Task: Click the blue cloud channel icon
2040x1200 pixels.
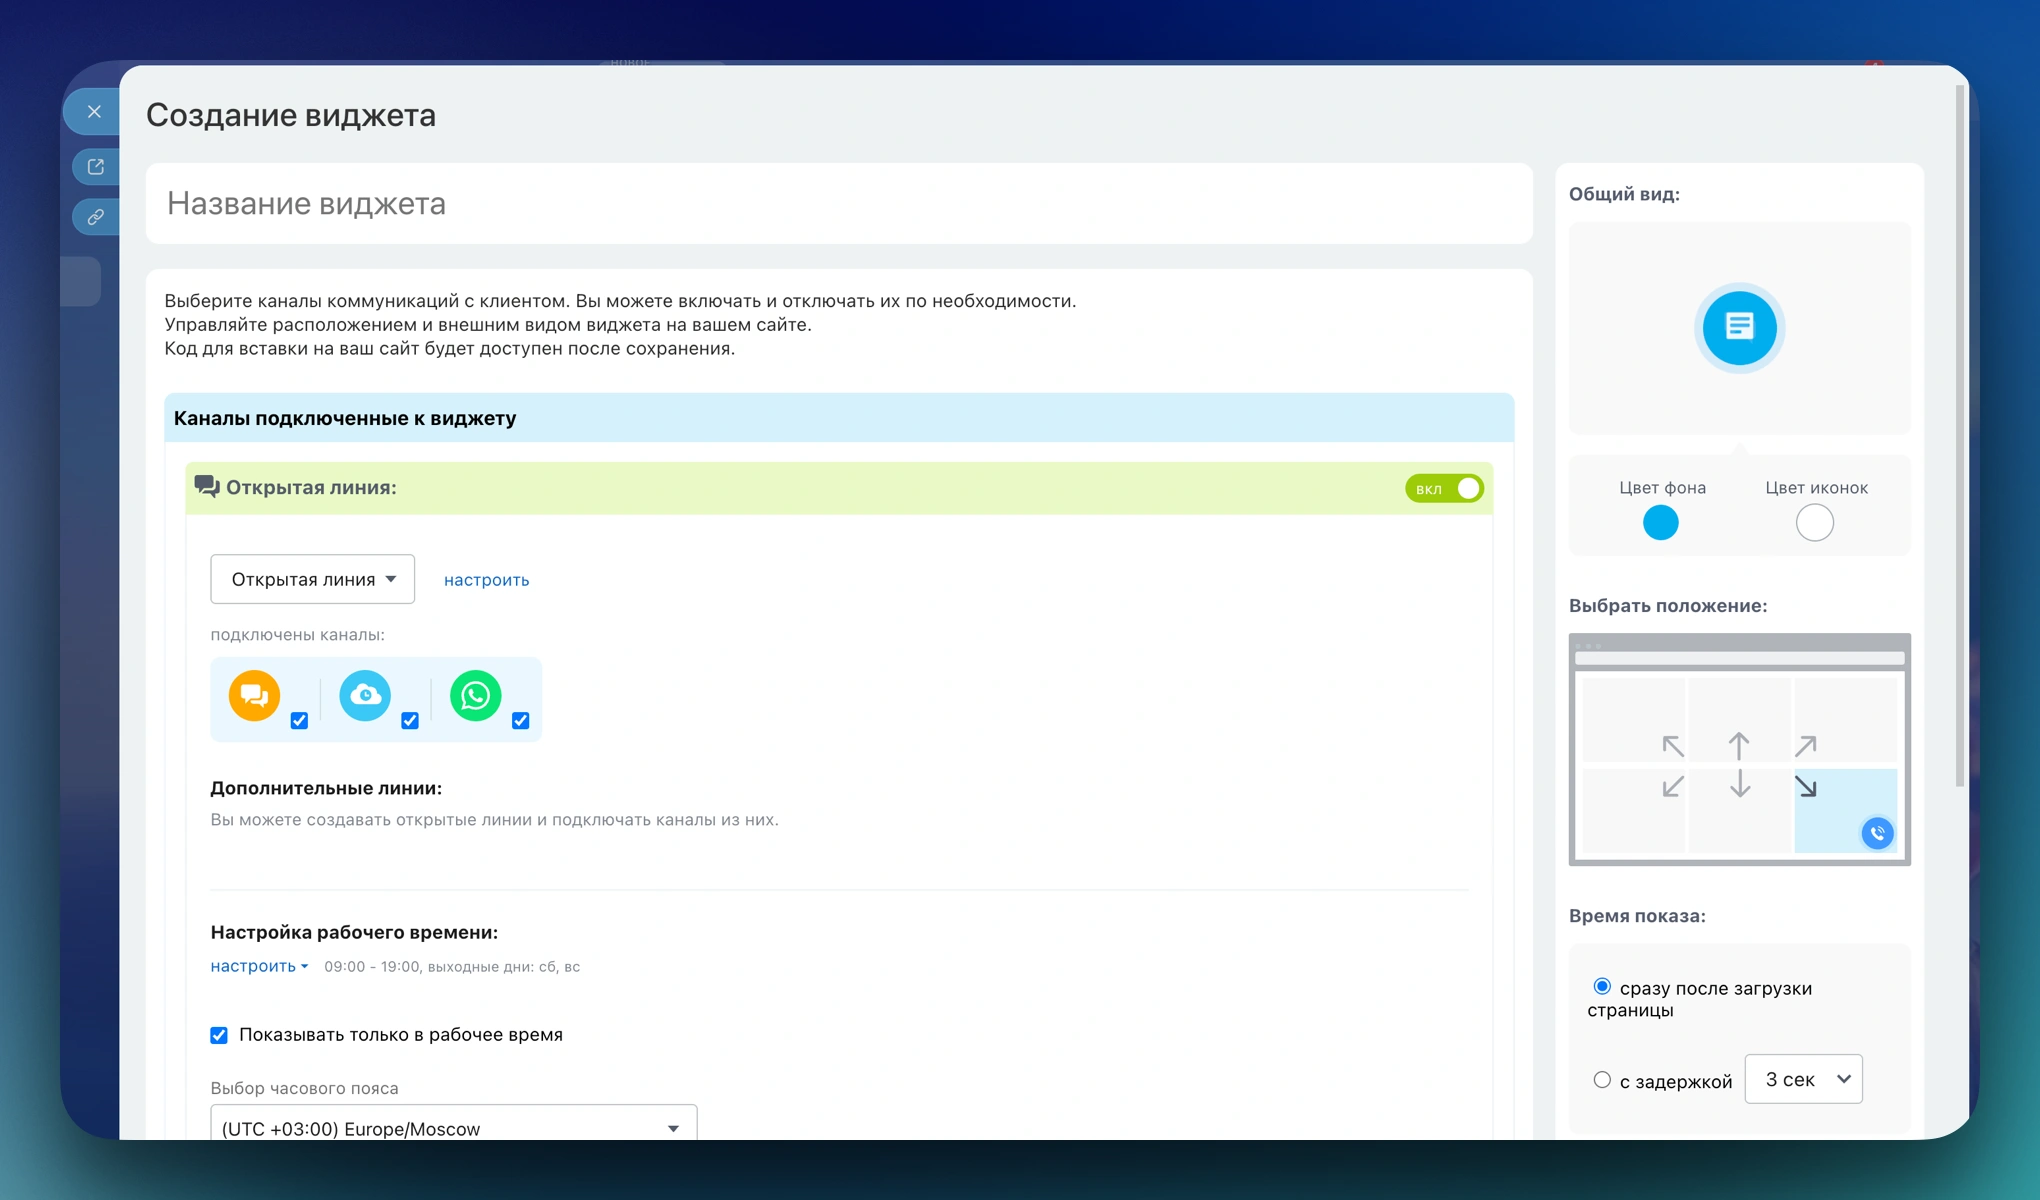Action: coord(365,695)
